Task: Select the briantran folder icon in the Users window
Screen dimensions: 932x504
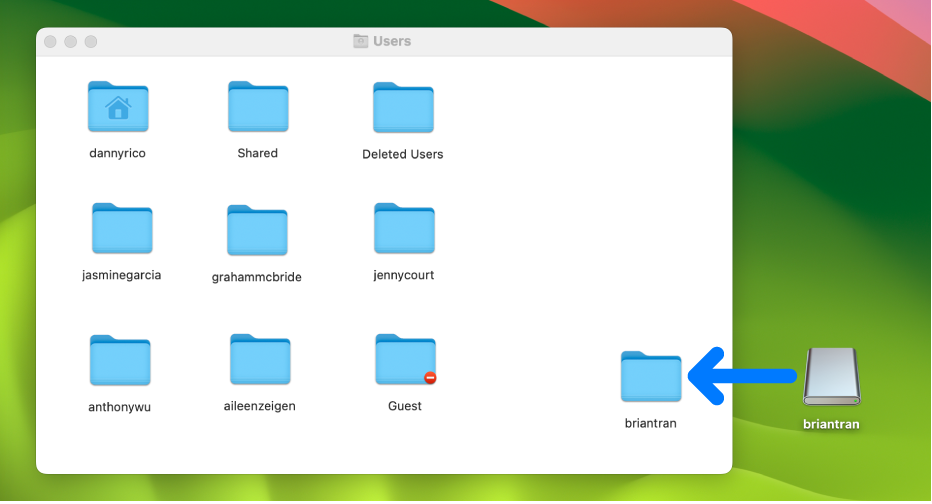Action: [x=651, y=376]
